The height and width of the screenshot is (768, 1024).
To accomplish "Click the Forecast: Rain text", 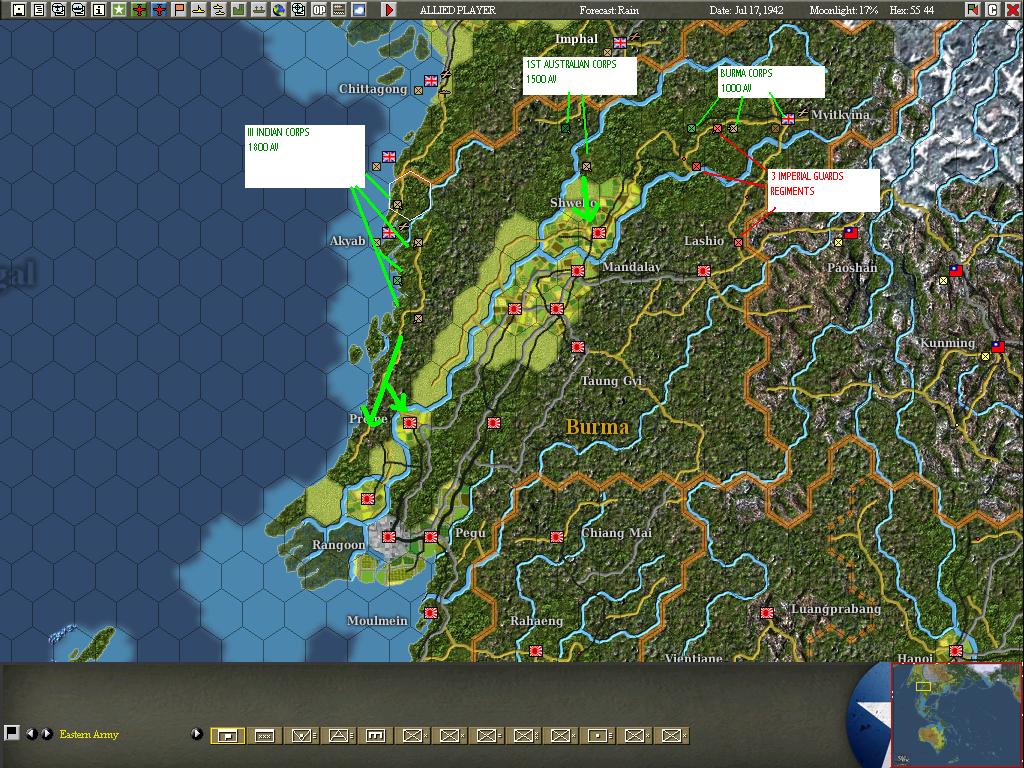I will [609, 10].
